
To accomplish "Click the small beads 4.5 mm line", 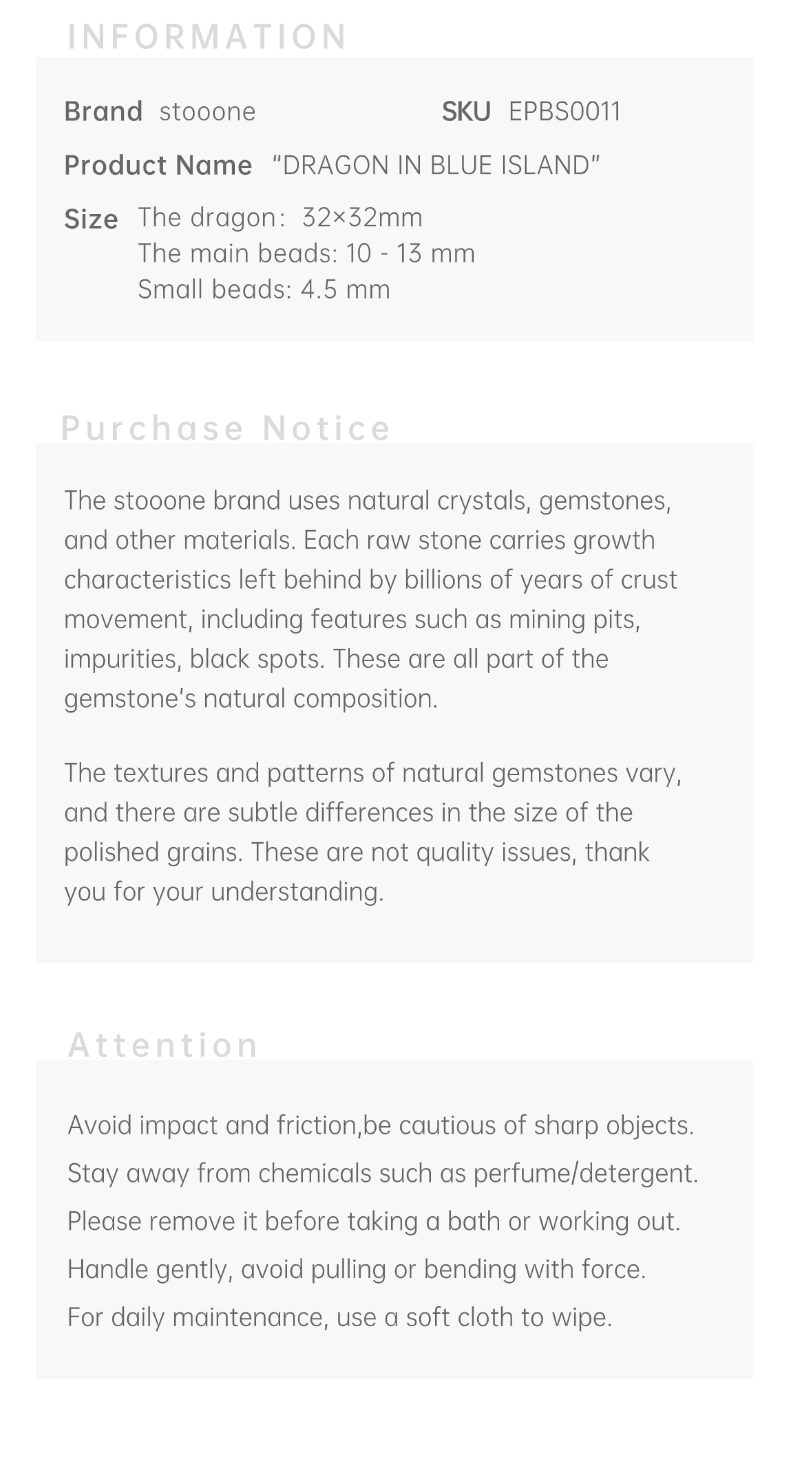I will (x=264, y=289).
